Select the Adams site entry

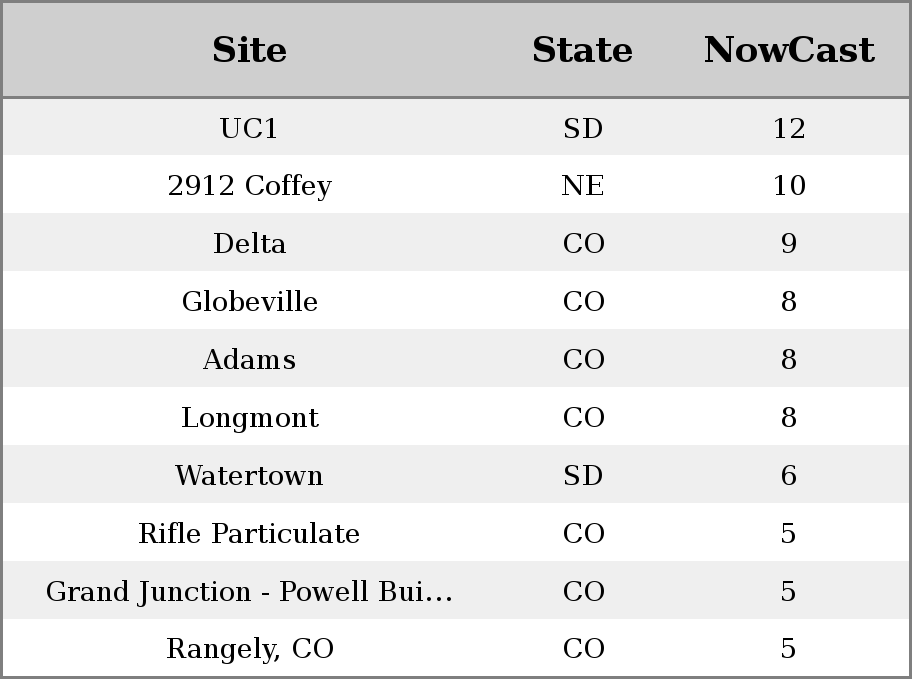250,359
